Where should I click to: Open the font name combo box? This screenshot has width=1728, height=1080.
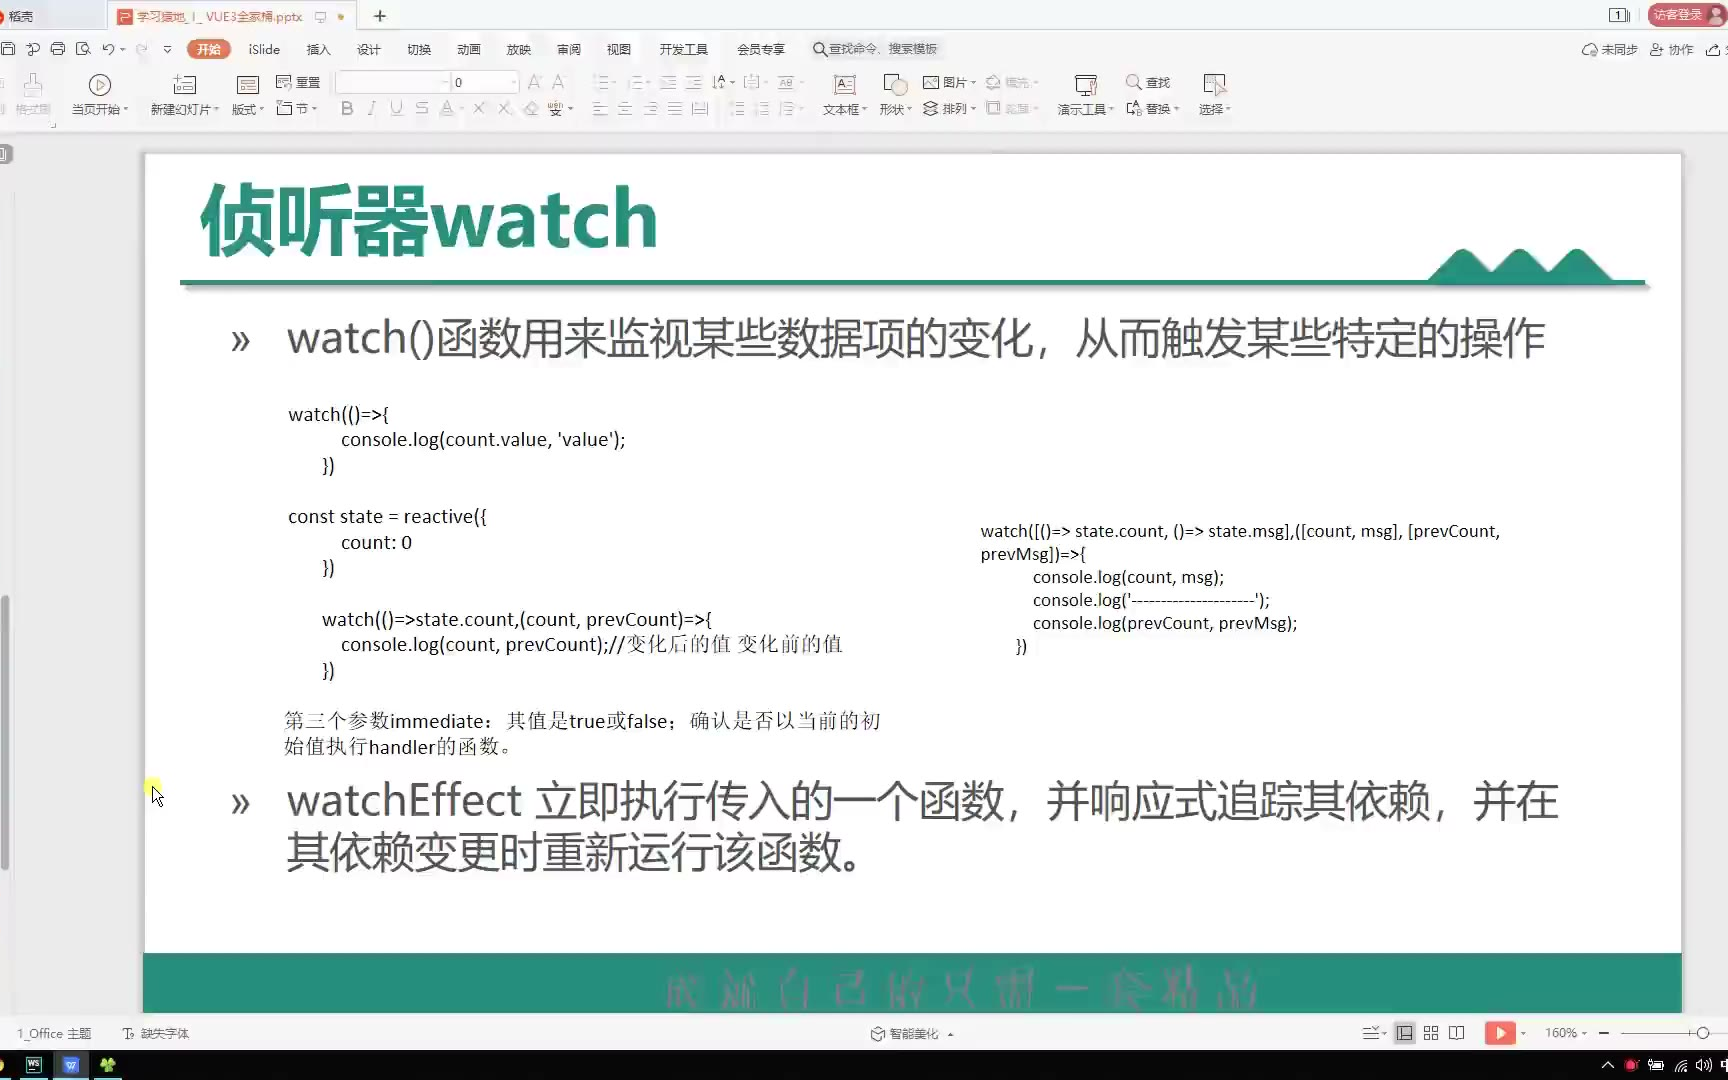coord(392,82)
